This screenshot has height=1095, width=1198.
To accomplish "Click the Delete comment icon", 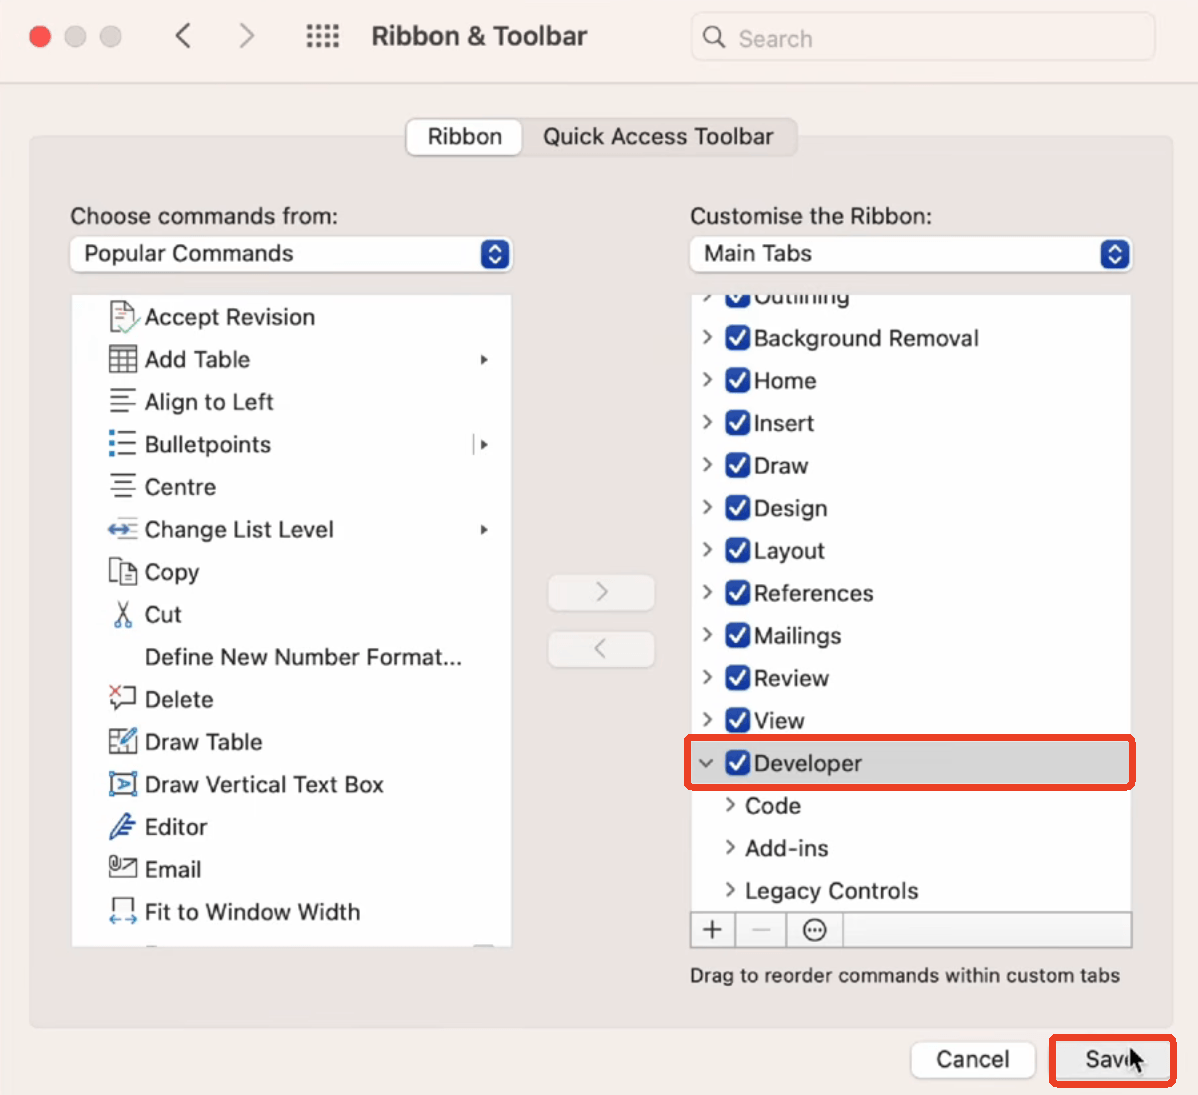I will tap(122, 698).
